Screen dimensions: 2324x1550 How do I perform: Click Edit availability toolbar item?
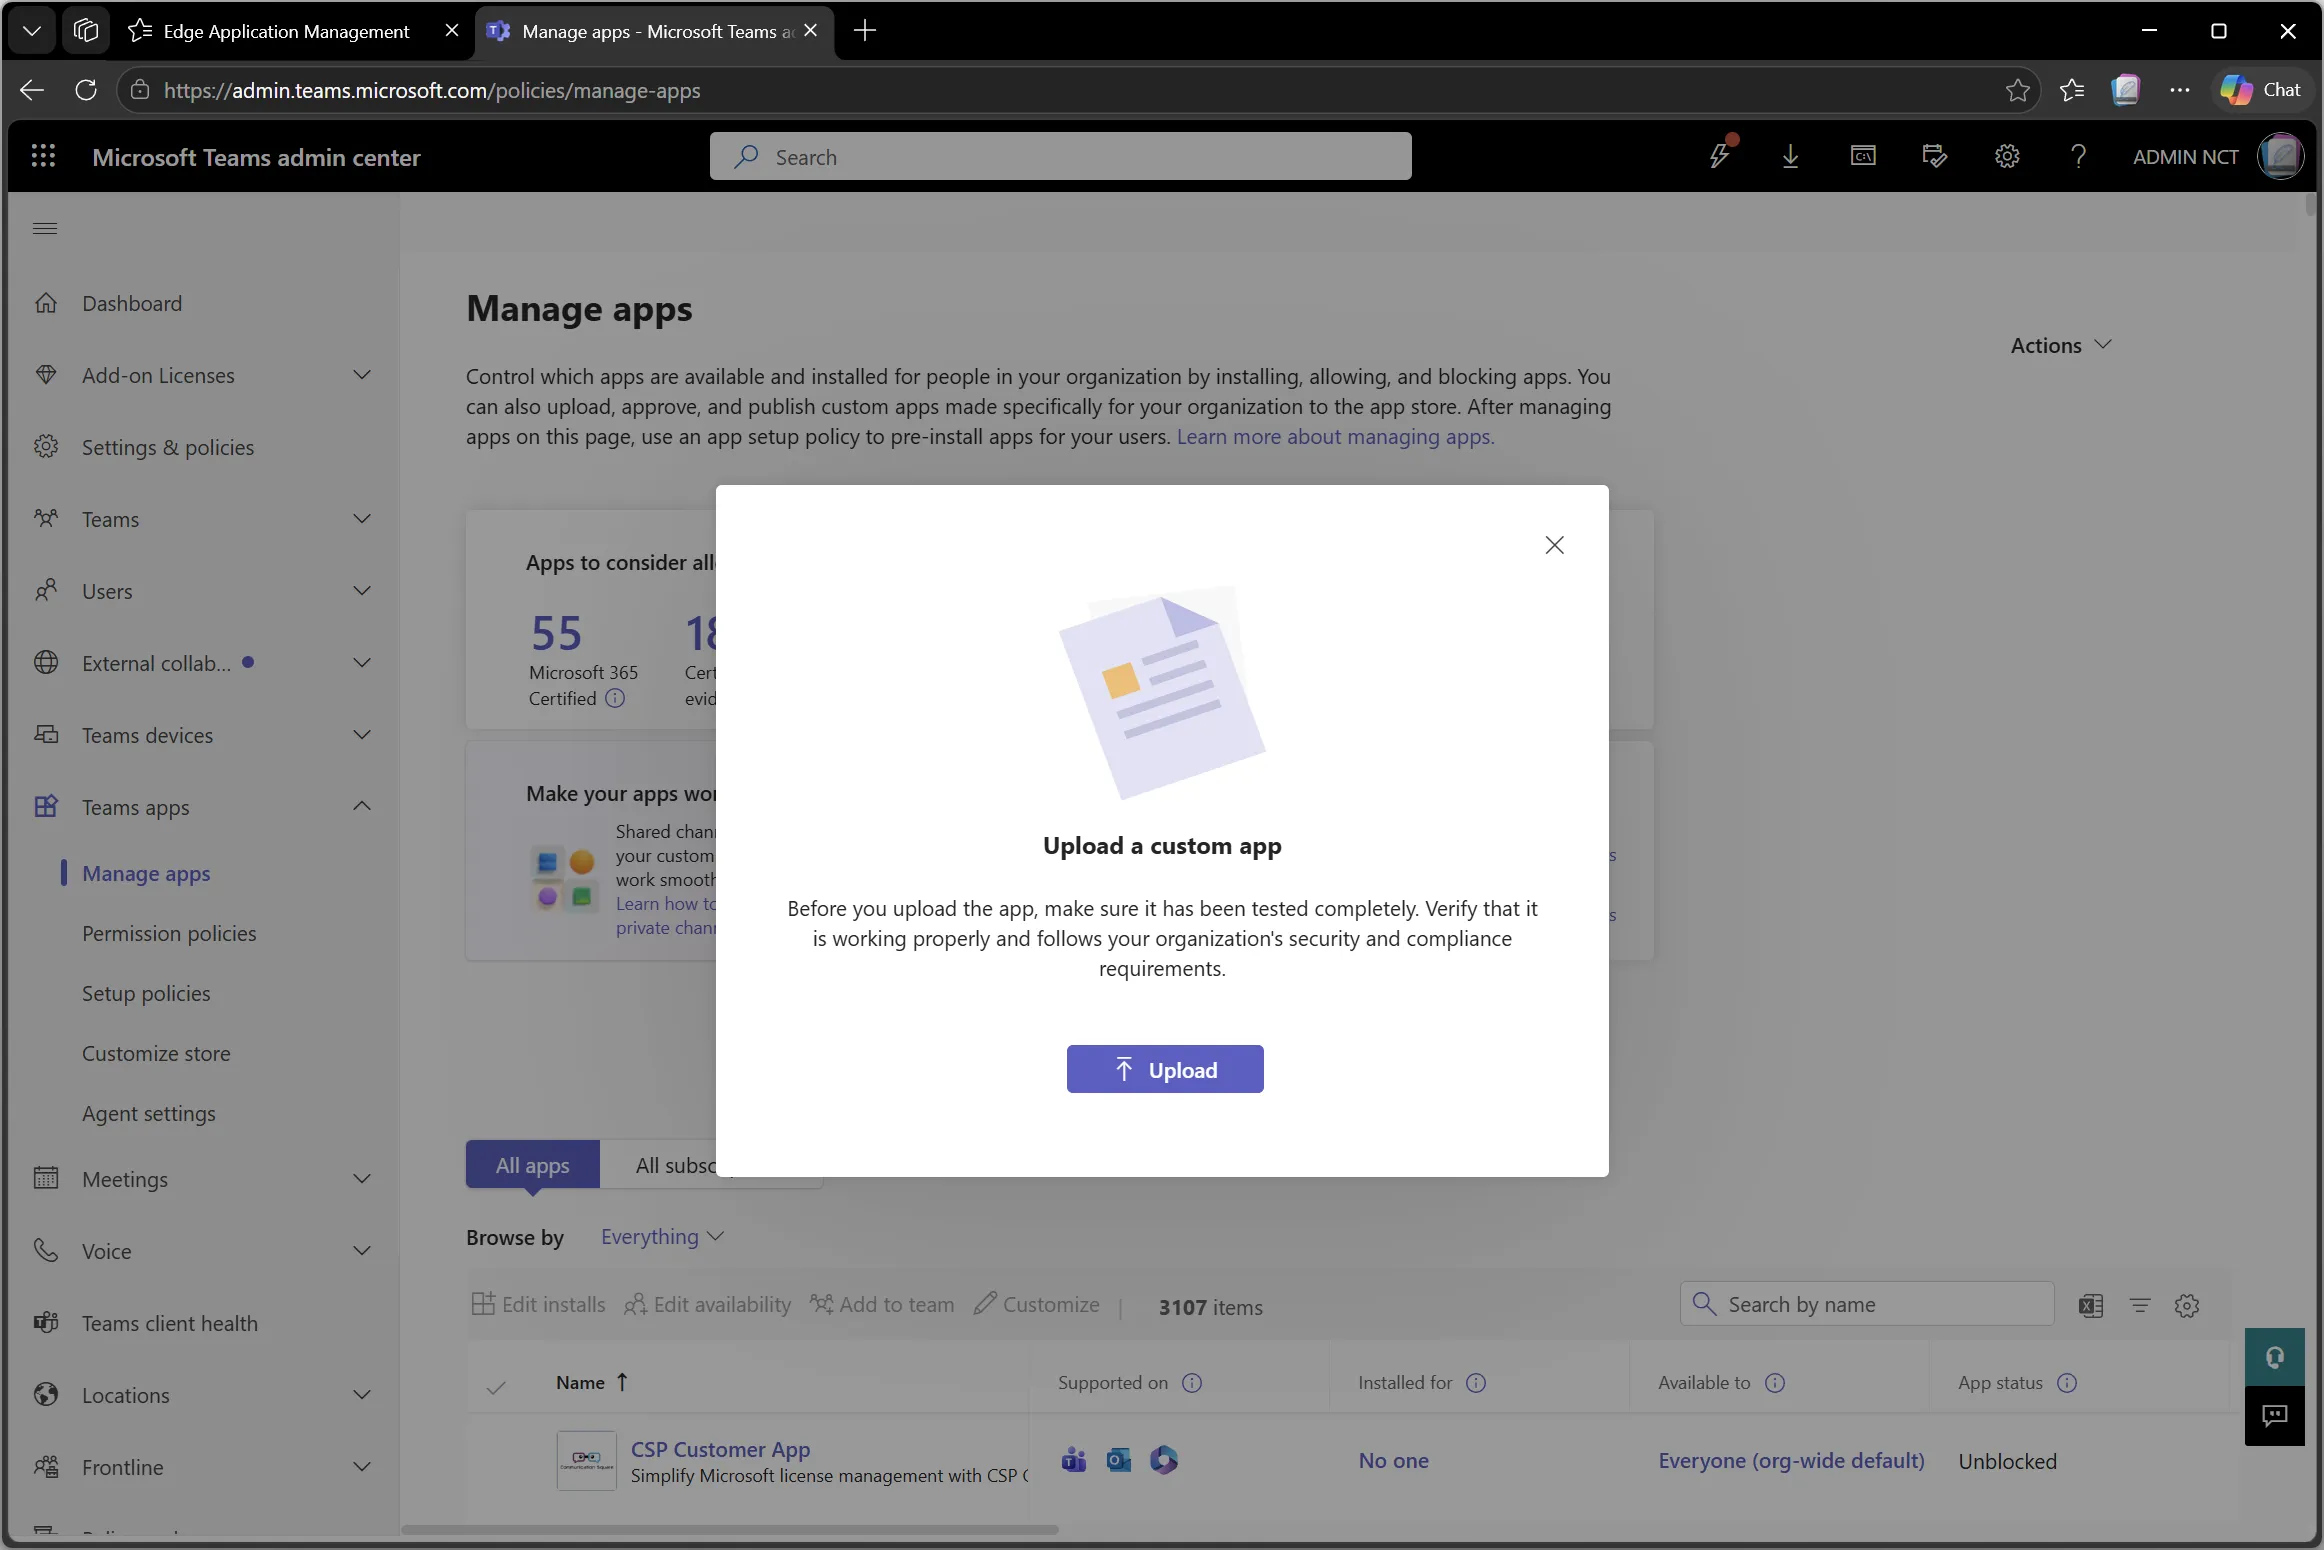707,1304
